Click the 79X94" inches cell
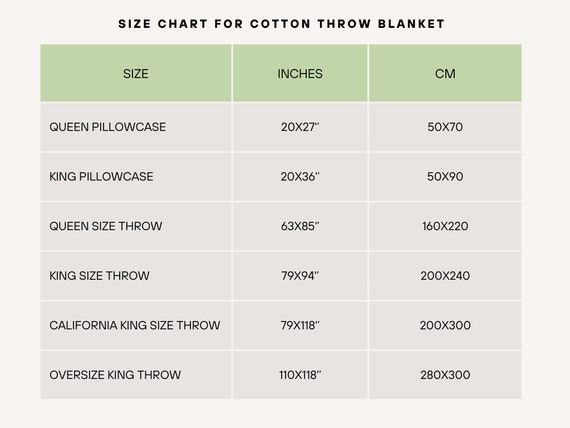Image resolution: width=570 pixels, height=428 pixels. [x=300, y=276]
